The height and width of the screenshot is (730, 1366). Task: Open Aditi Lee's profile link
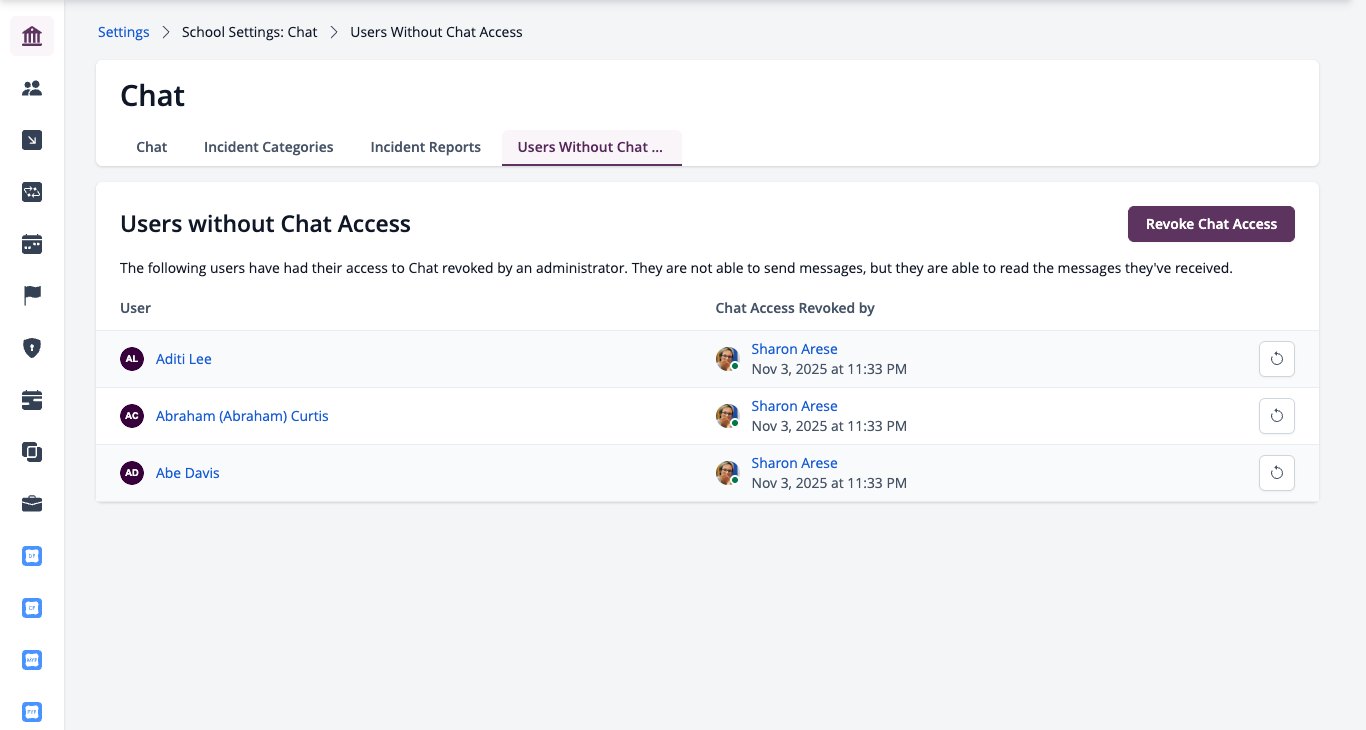(x=184, y=359)
